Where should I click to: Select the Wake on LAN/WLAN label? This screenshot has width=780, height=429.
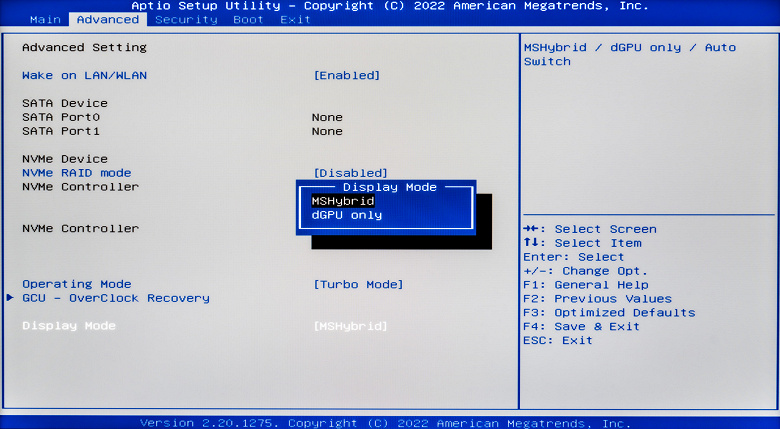(85, 76)
